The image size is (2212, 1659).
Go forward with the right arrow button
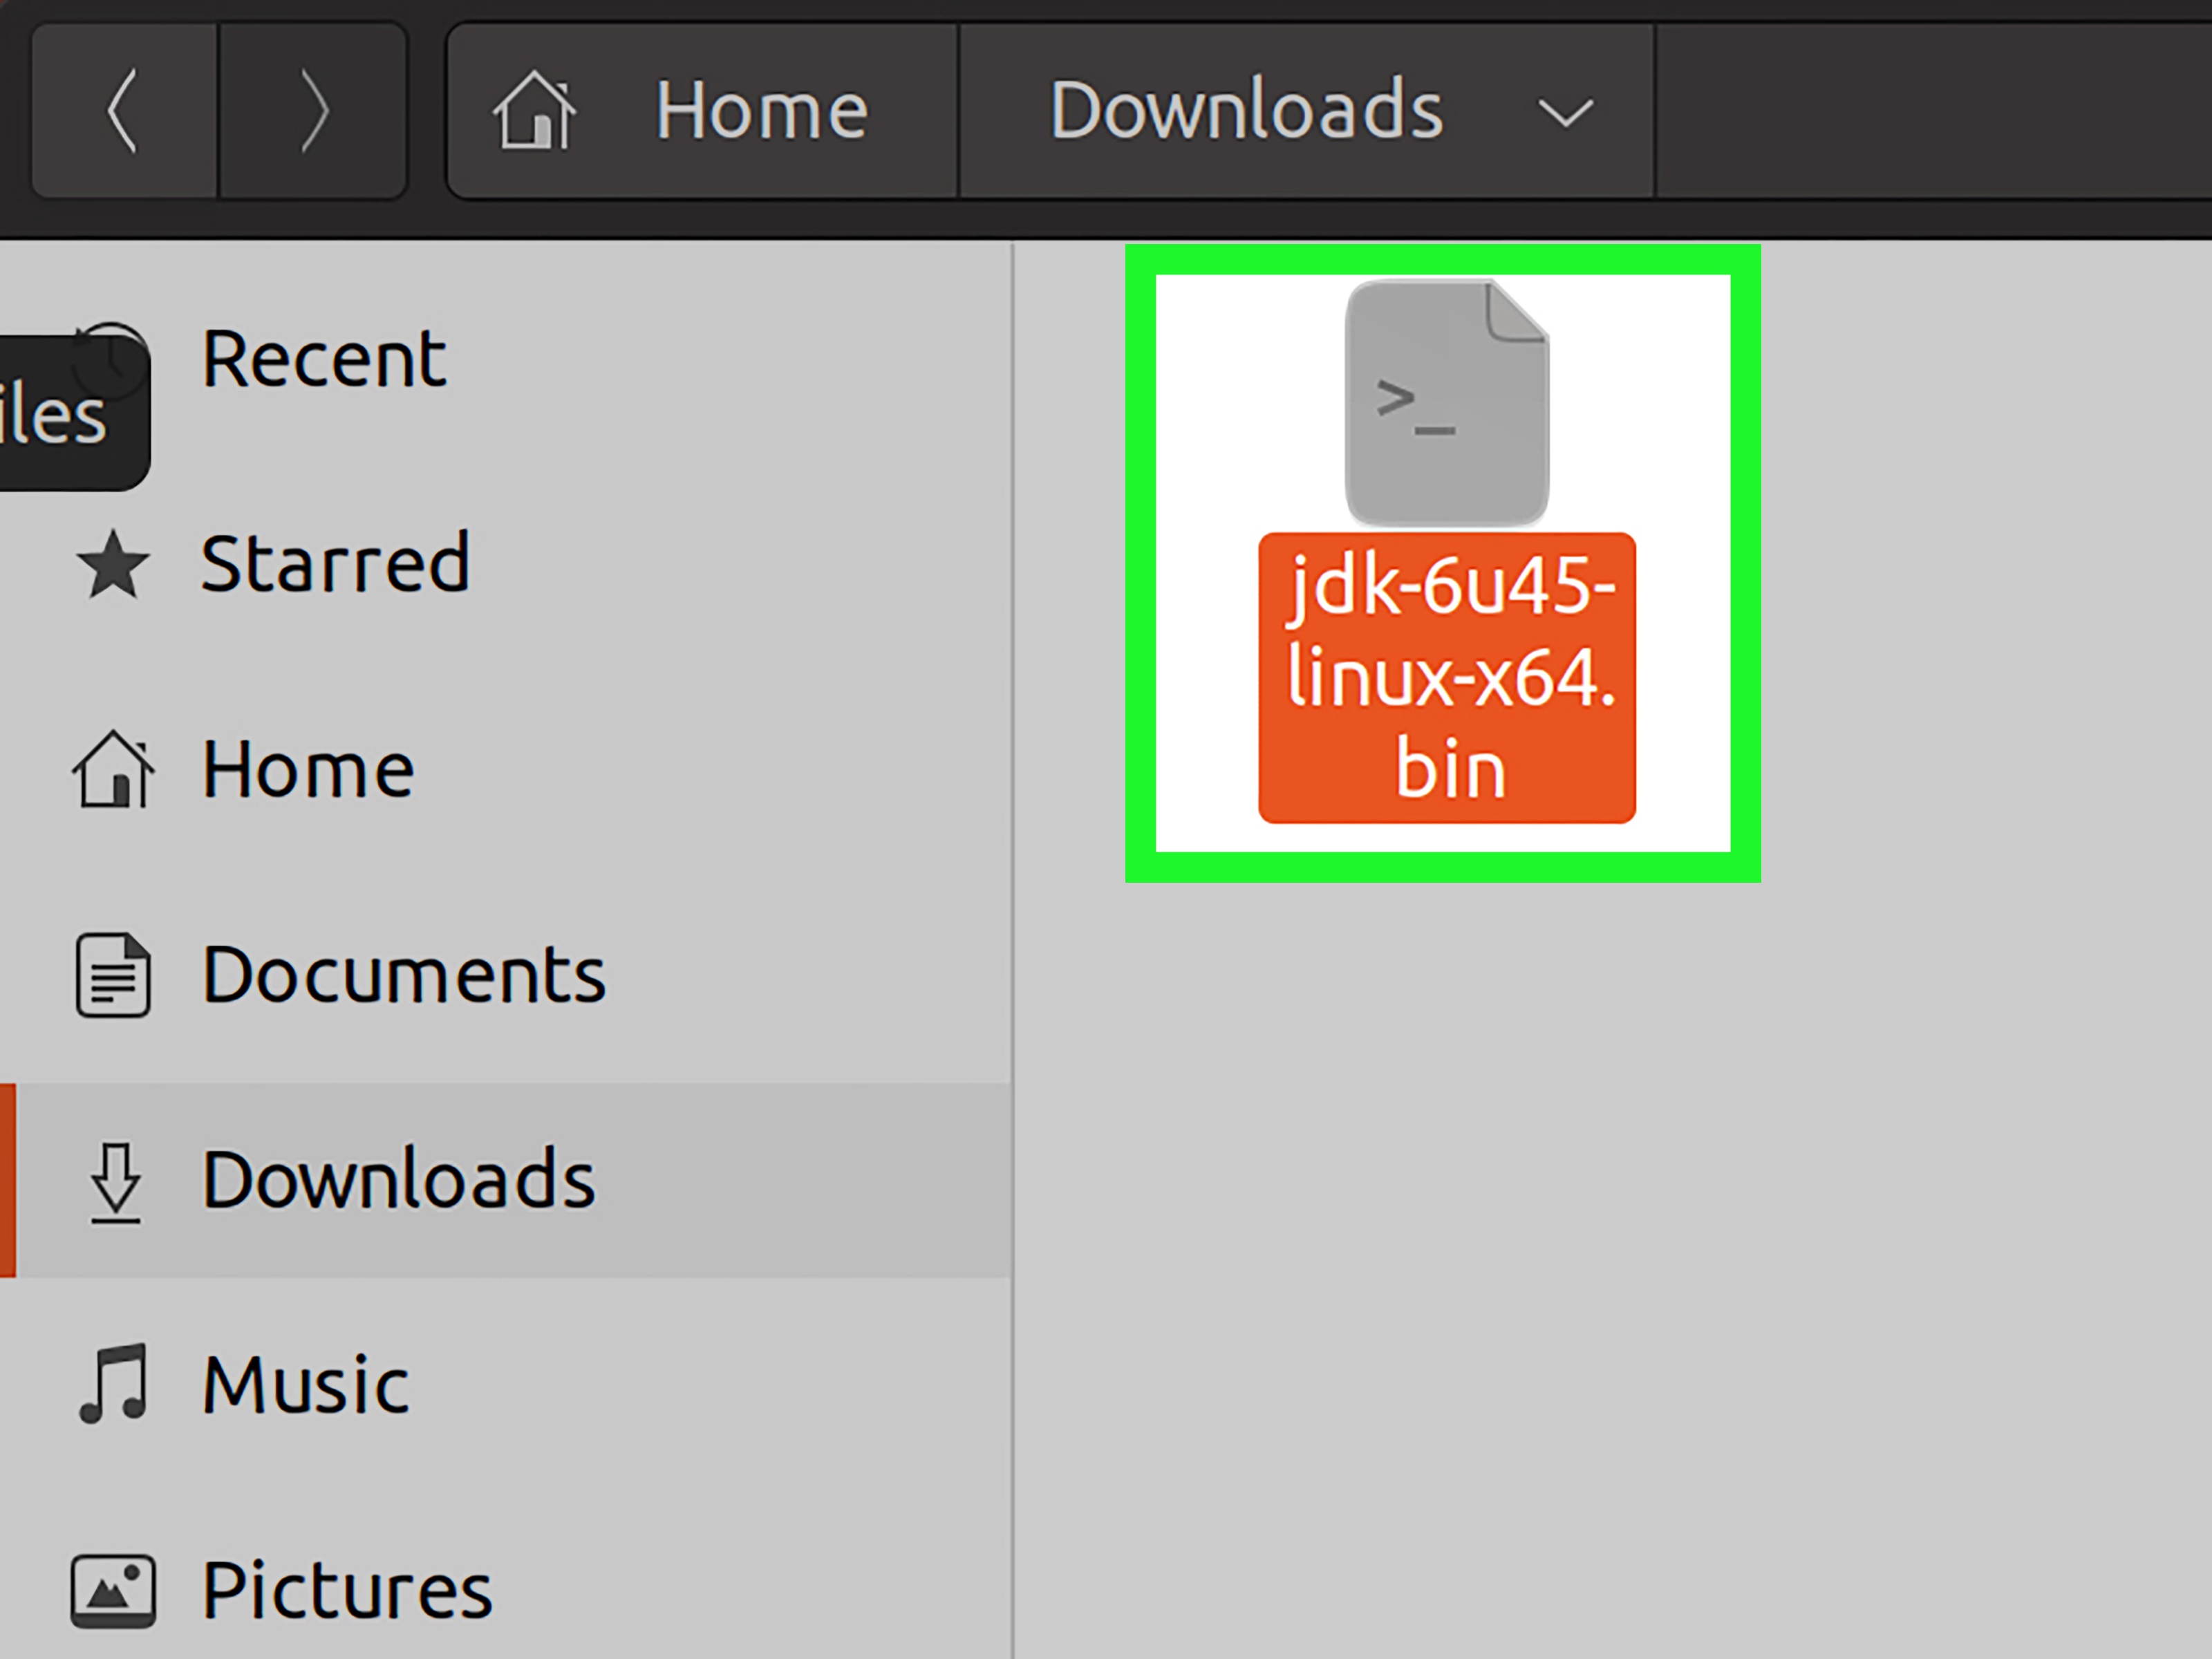pyautogui.click(x=313, y=110)
